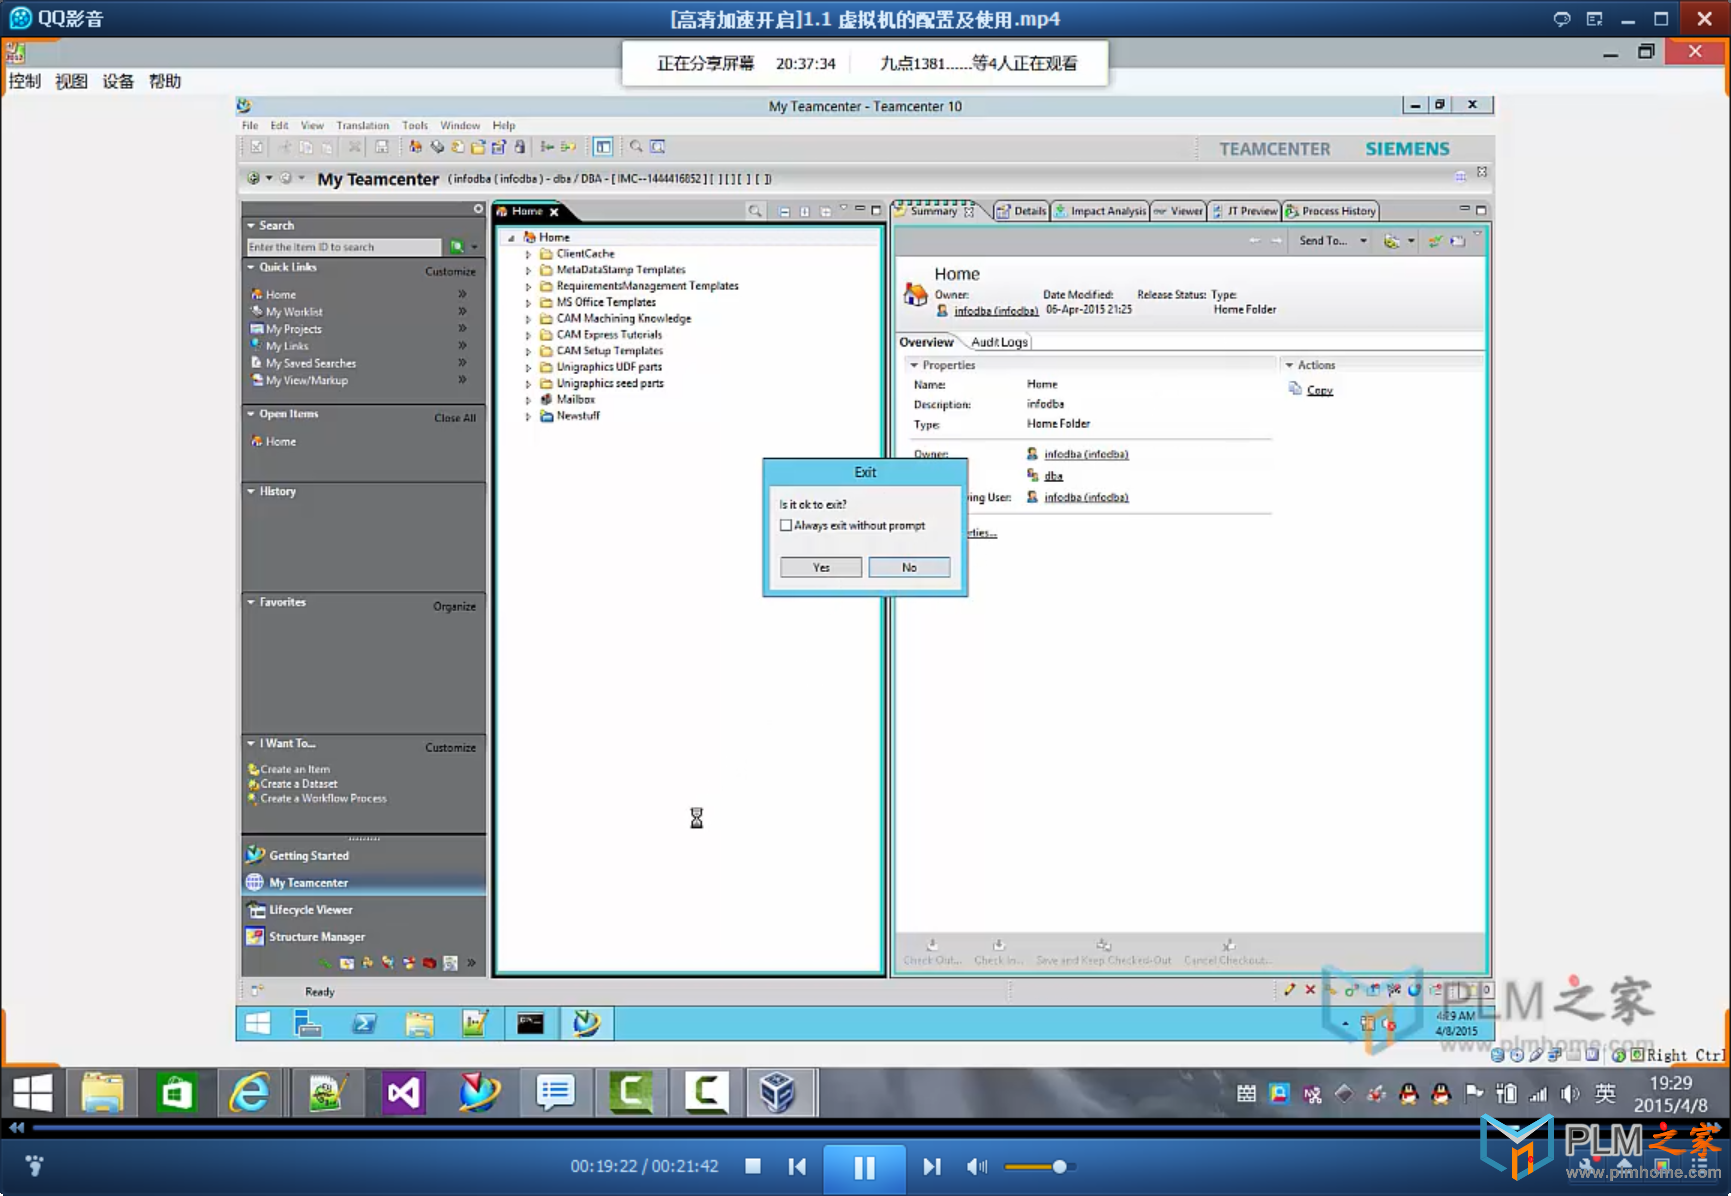This screenshot has height=1196, width=1731.
Task: Click the Copy action link
Action: point(1319,390)
